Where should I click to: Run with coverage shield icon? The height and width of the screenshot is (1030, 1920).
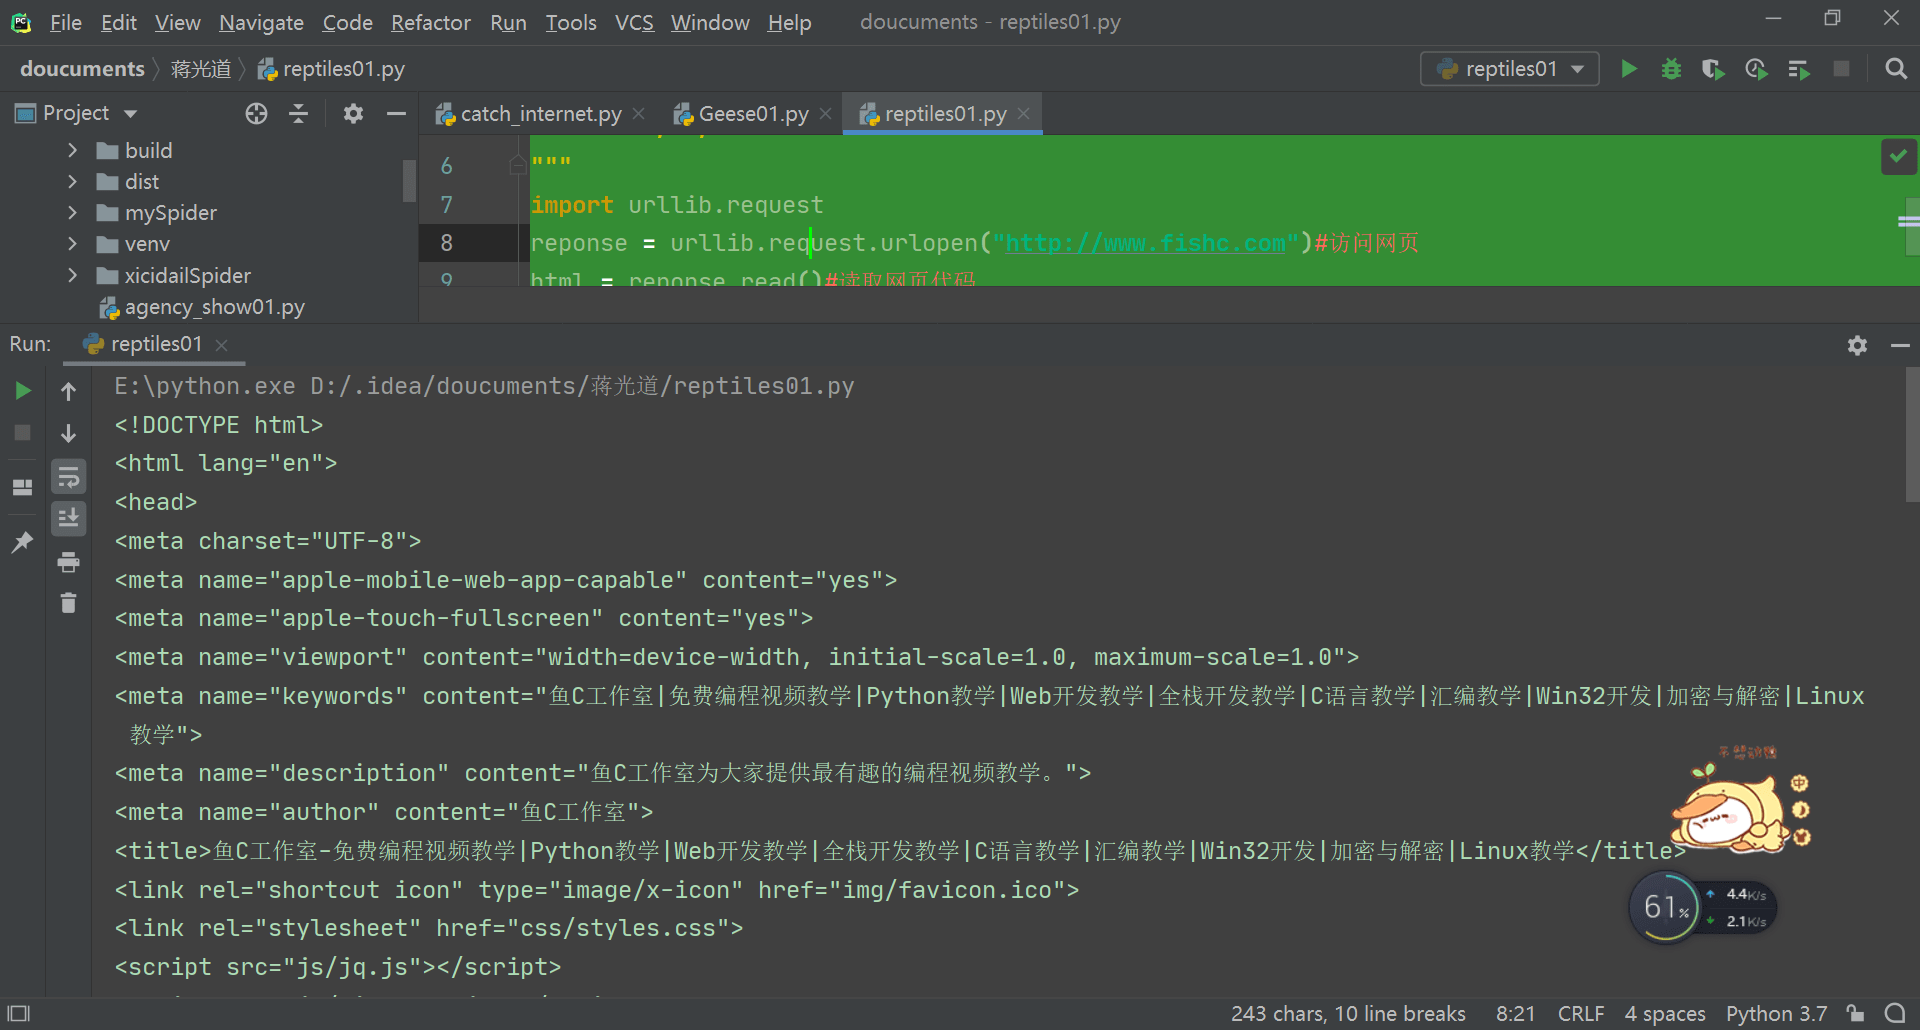point(1713,69)
